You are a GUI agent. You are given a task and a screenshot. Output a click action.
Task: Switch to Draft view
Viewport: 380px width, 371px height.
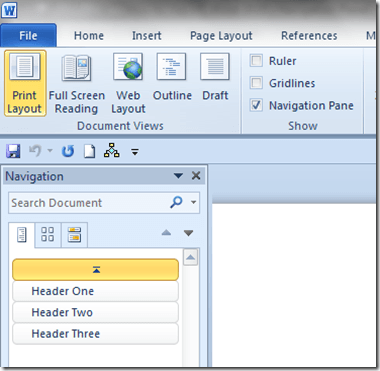click(x=215, y=77)
